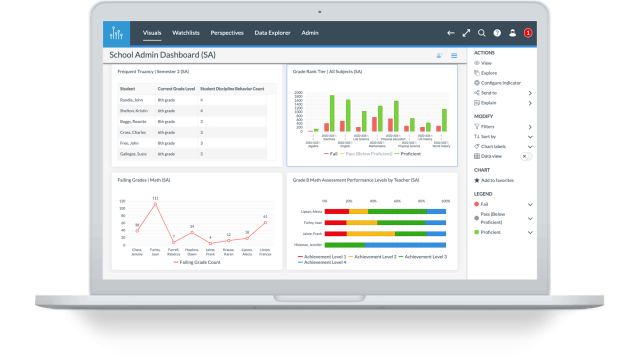Click the gray Pass (Below Proficient) color dot
This screenshot has width=640, height=361.
point(476,218)
